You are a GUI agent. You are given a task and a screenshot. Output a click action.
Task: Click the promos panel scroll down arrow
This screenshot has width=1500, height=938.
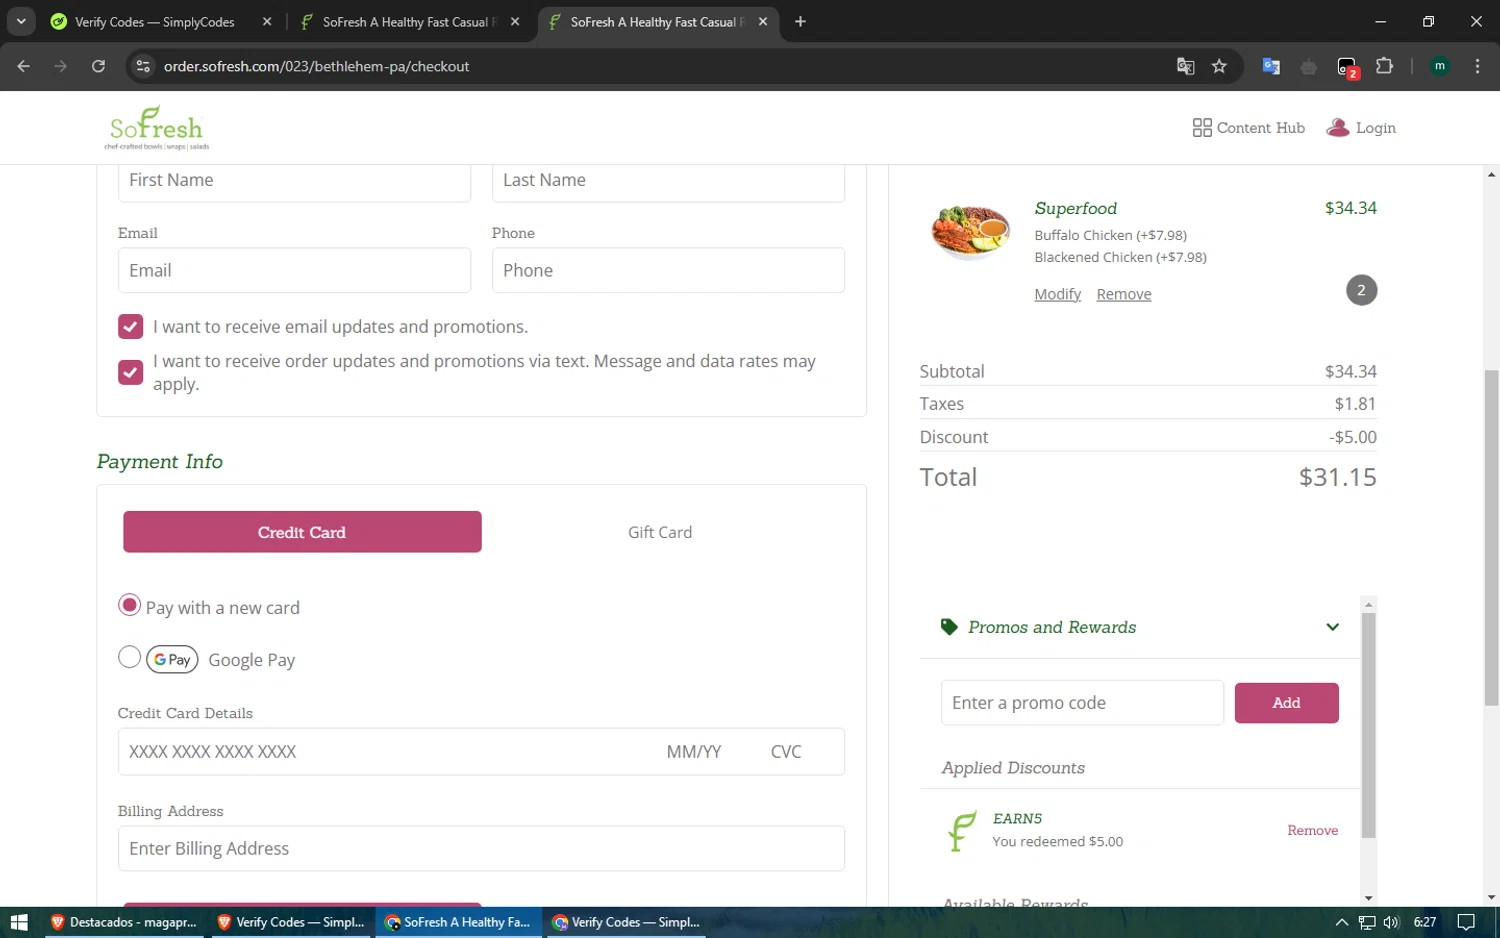pyautogui.click(x=1369, y=898)
